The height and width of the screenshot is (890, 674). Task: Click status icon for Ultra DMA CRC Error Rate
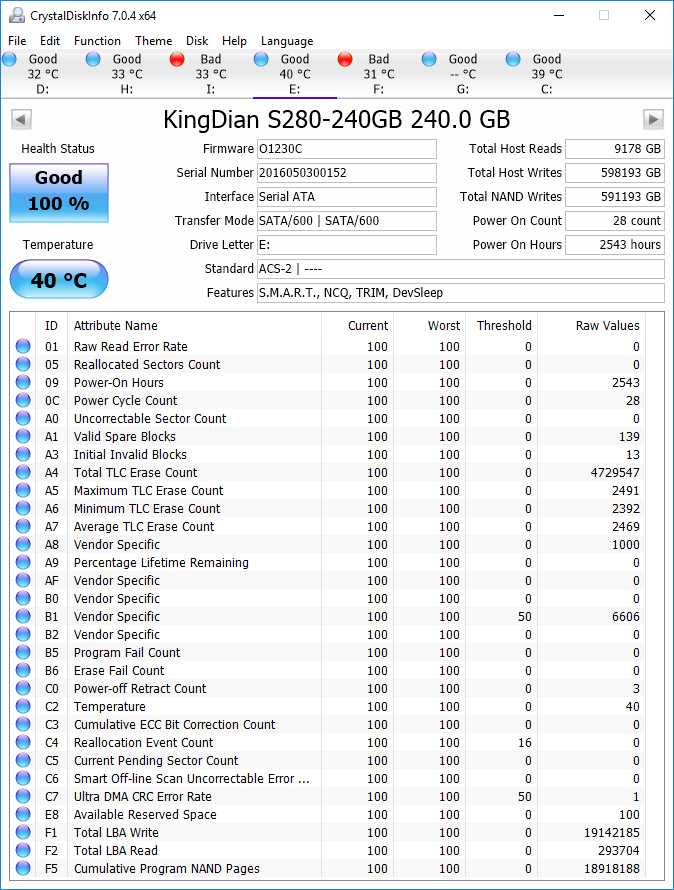[23, 796]
